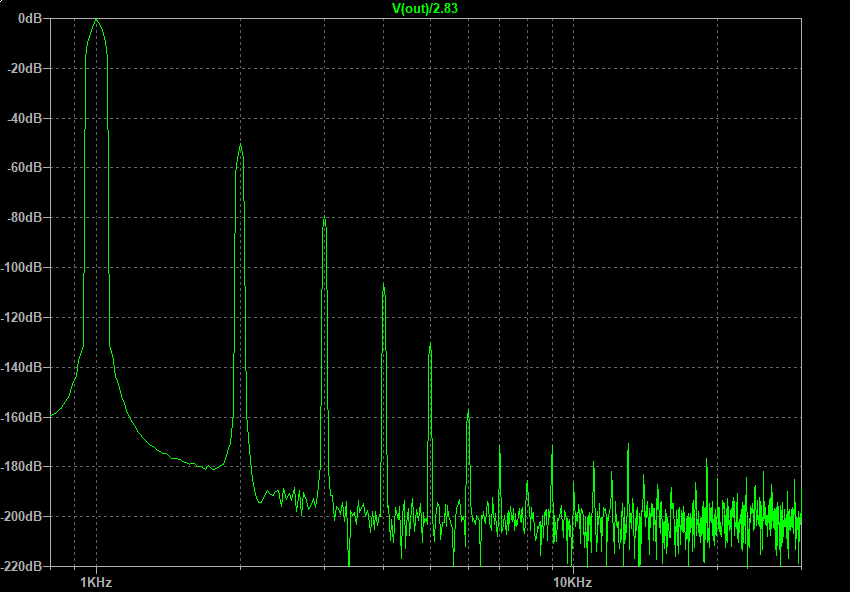The height and width of the screenshot is (592, 850).
Task: Click the -200dB axis label
Action: point(22,516)
